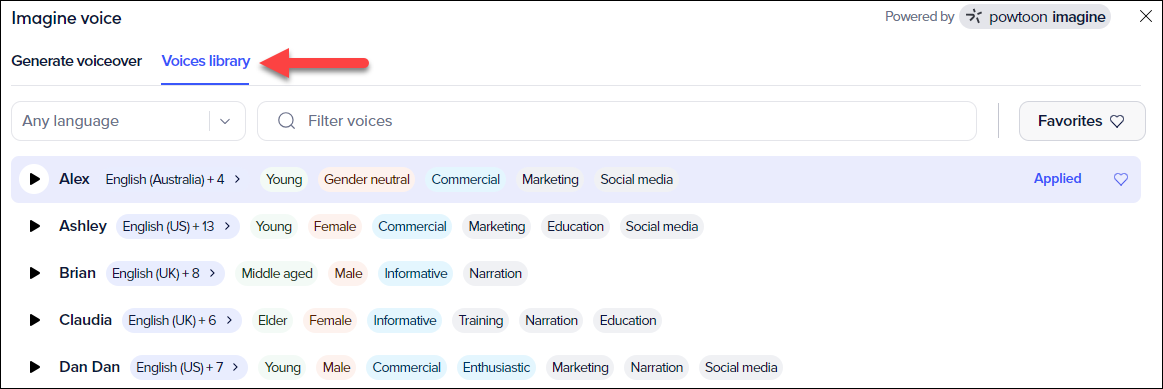Select the Claudia voice name
1163x389 pixels.
click(85, 320)
